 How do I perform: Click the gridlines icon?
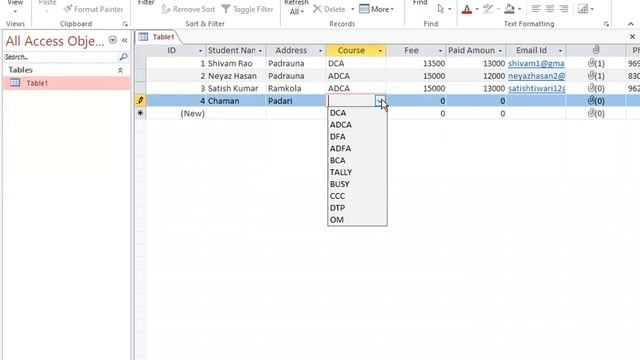[583, 9]
